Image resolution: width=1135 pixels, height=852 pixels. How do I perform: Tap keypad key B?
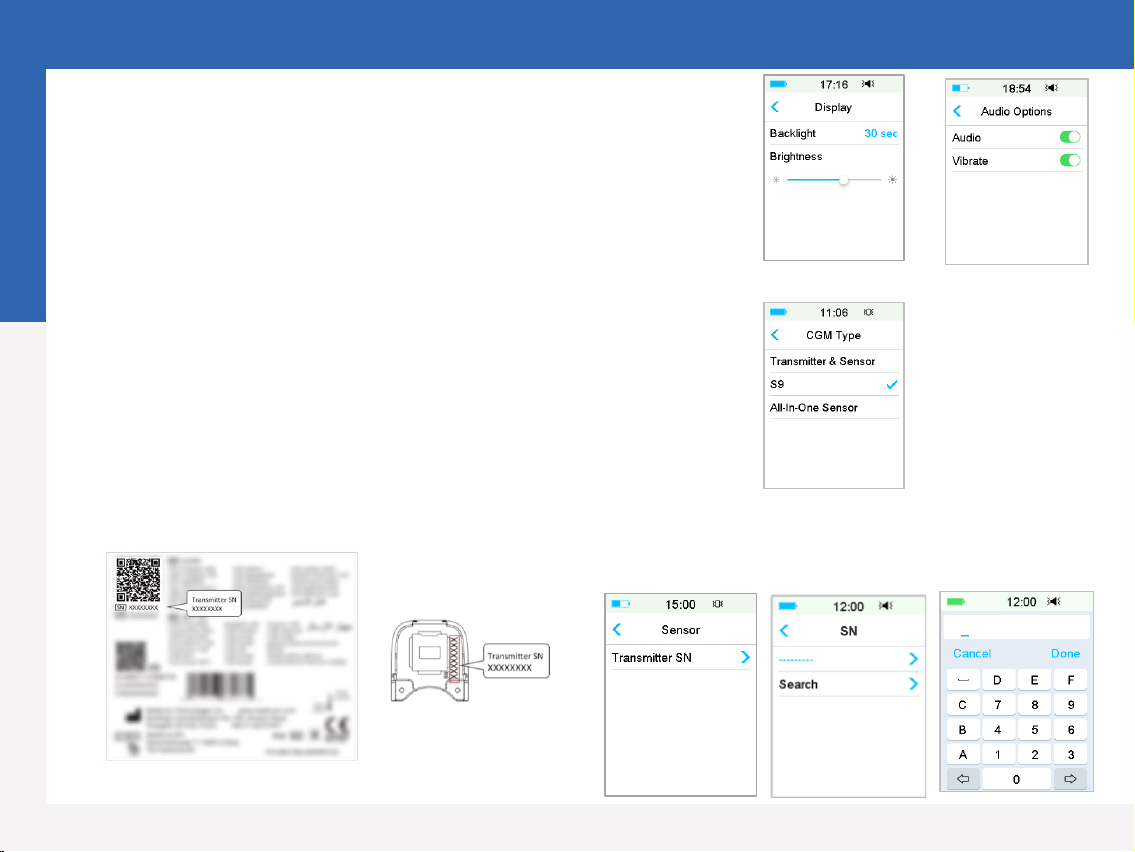click(963, 730)
